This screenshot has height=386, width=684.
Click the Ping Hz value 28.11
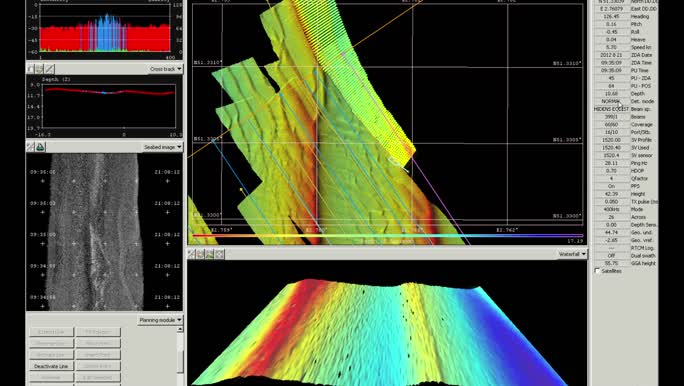[x=611, y=163]
